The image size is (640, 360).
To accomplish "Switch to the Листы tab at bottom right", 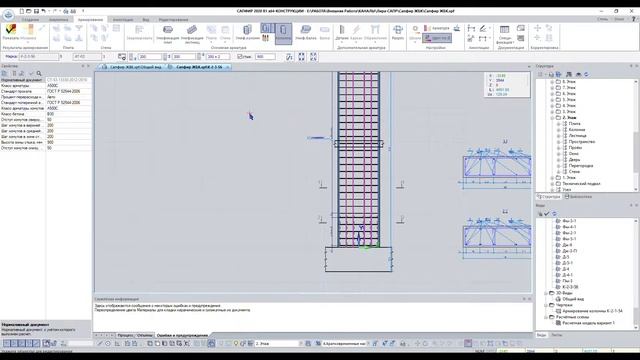I will click(x=557, y=335).
